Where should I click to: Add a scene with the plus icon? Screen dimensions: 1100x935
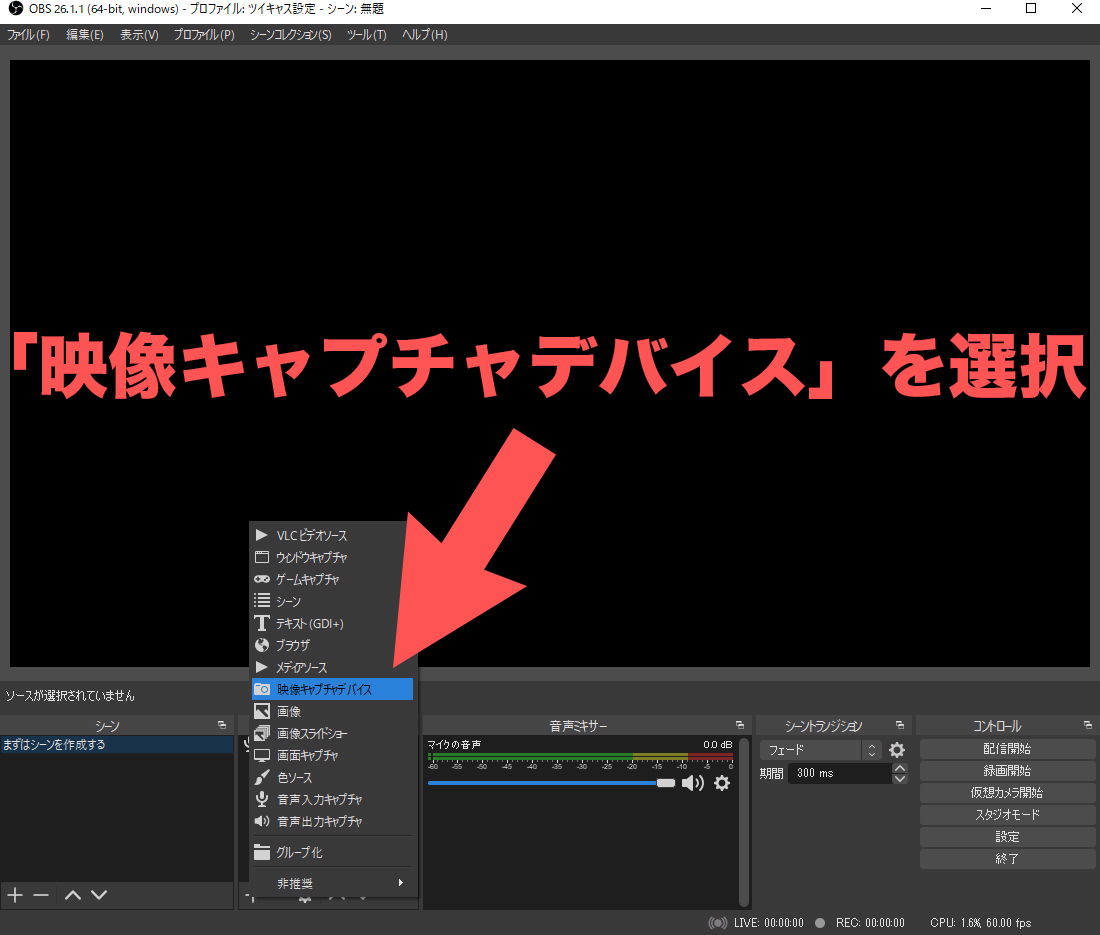15,895
